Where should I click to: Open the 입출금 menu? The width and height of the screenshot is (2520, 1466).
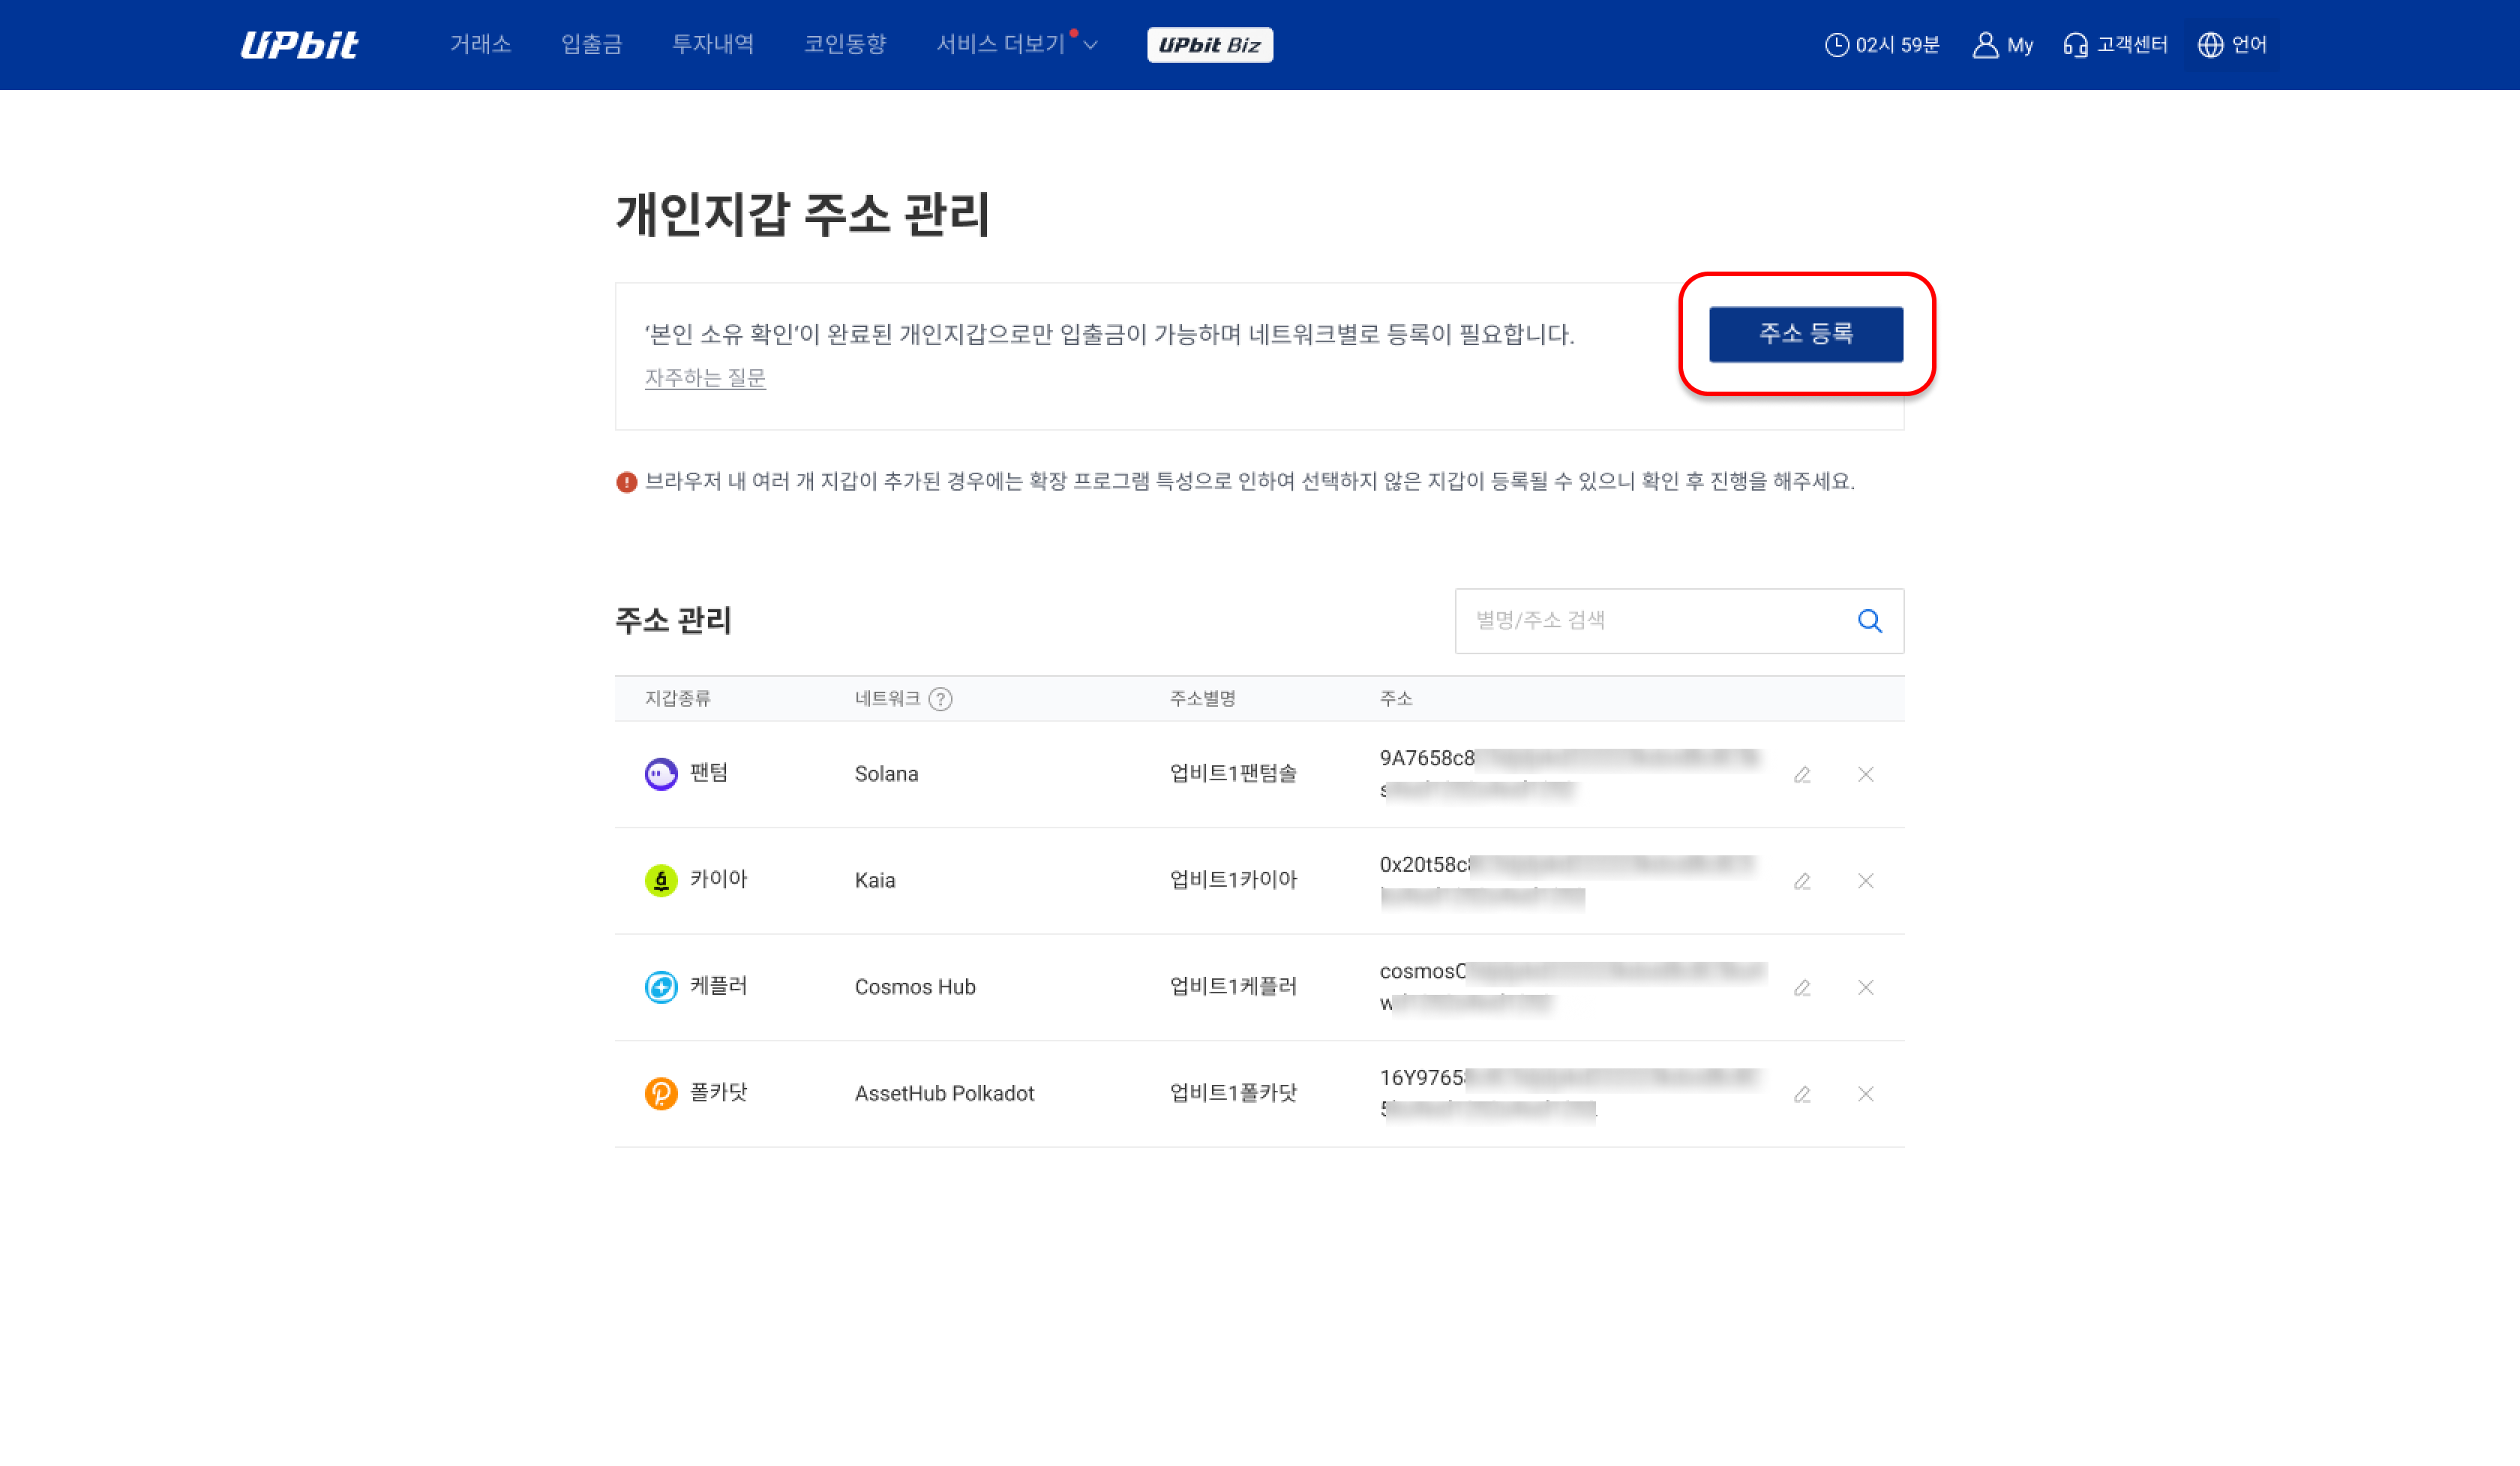(592, 44)
